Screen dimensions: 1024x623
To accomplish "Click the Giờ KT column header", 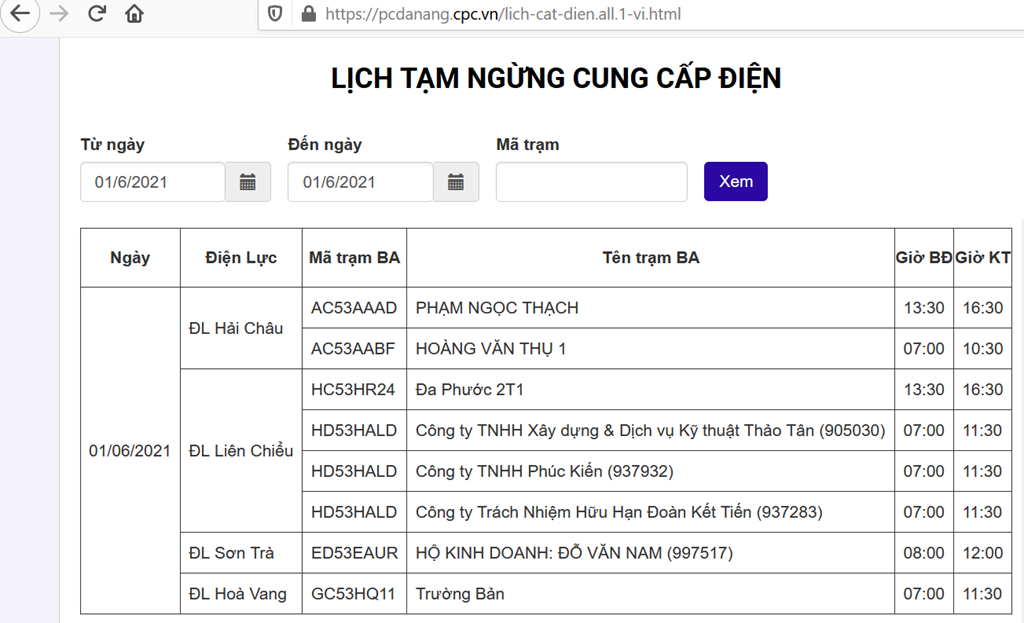I will [x=982, y=257].
